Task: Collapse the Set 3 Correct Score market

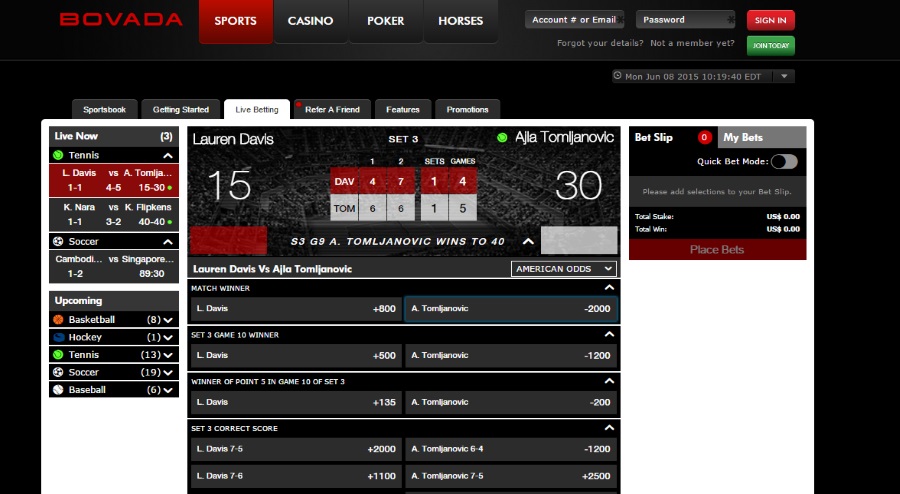Action: point(610,428)
